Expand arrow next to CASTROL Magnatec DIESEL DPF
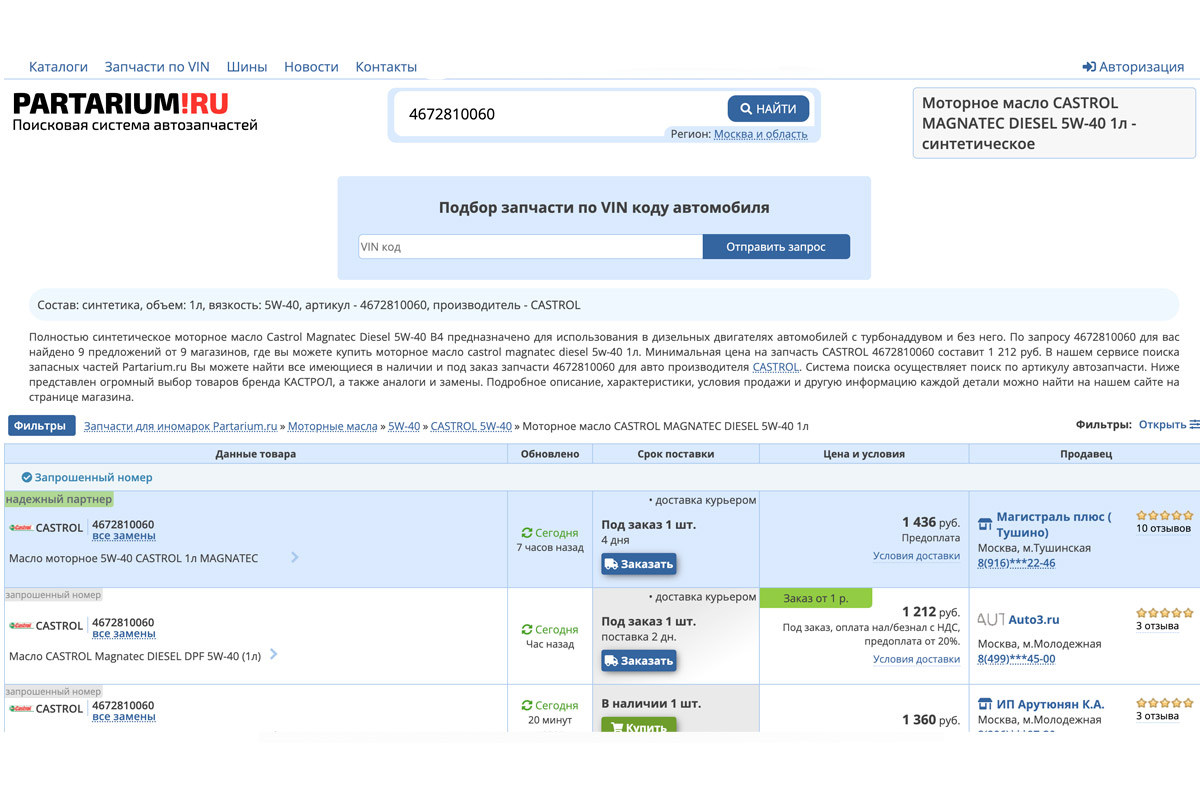1200x800 pixels. point(274,655)
